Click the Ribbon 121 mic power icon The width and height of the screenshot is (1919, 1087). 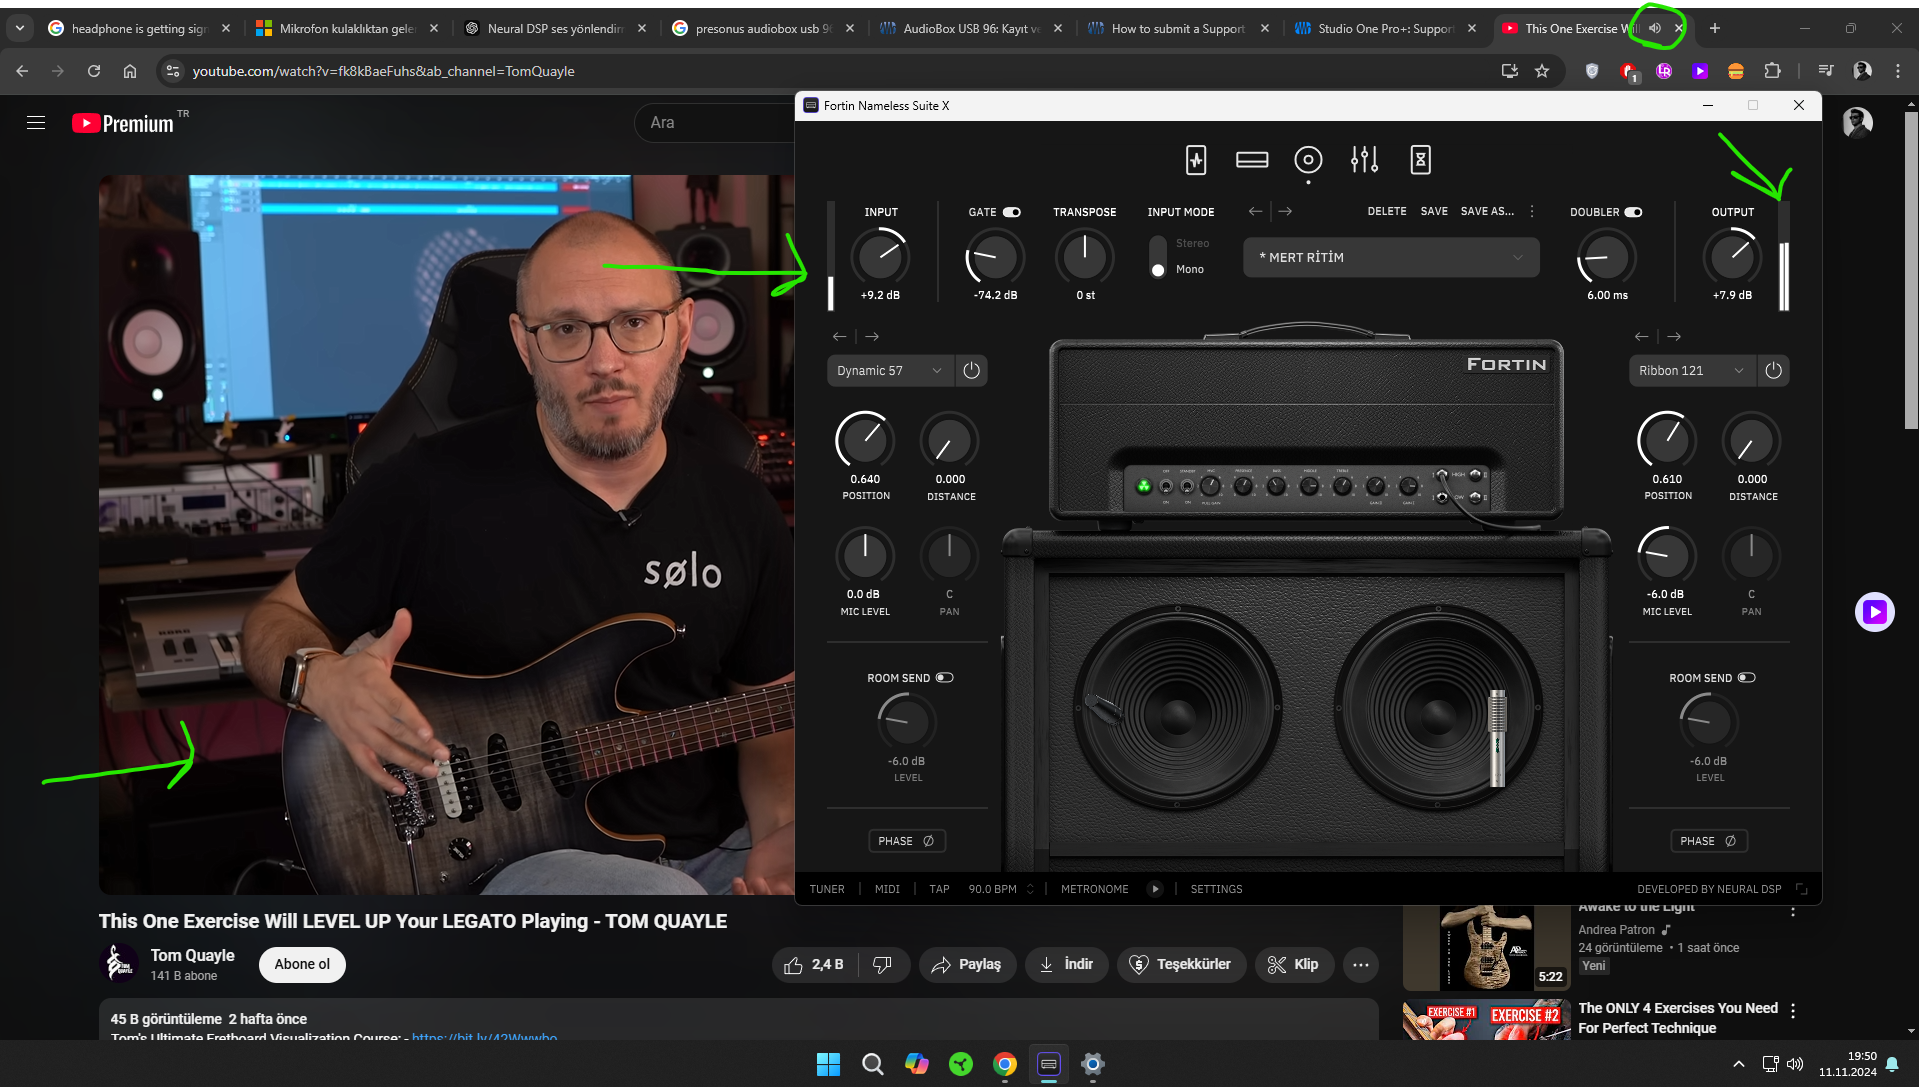pos(1773,371)
